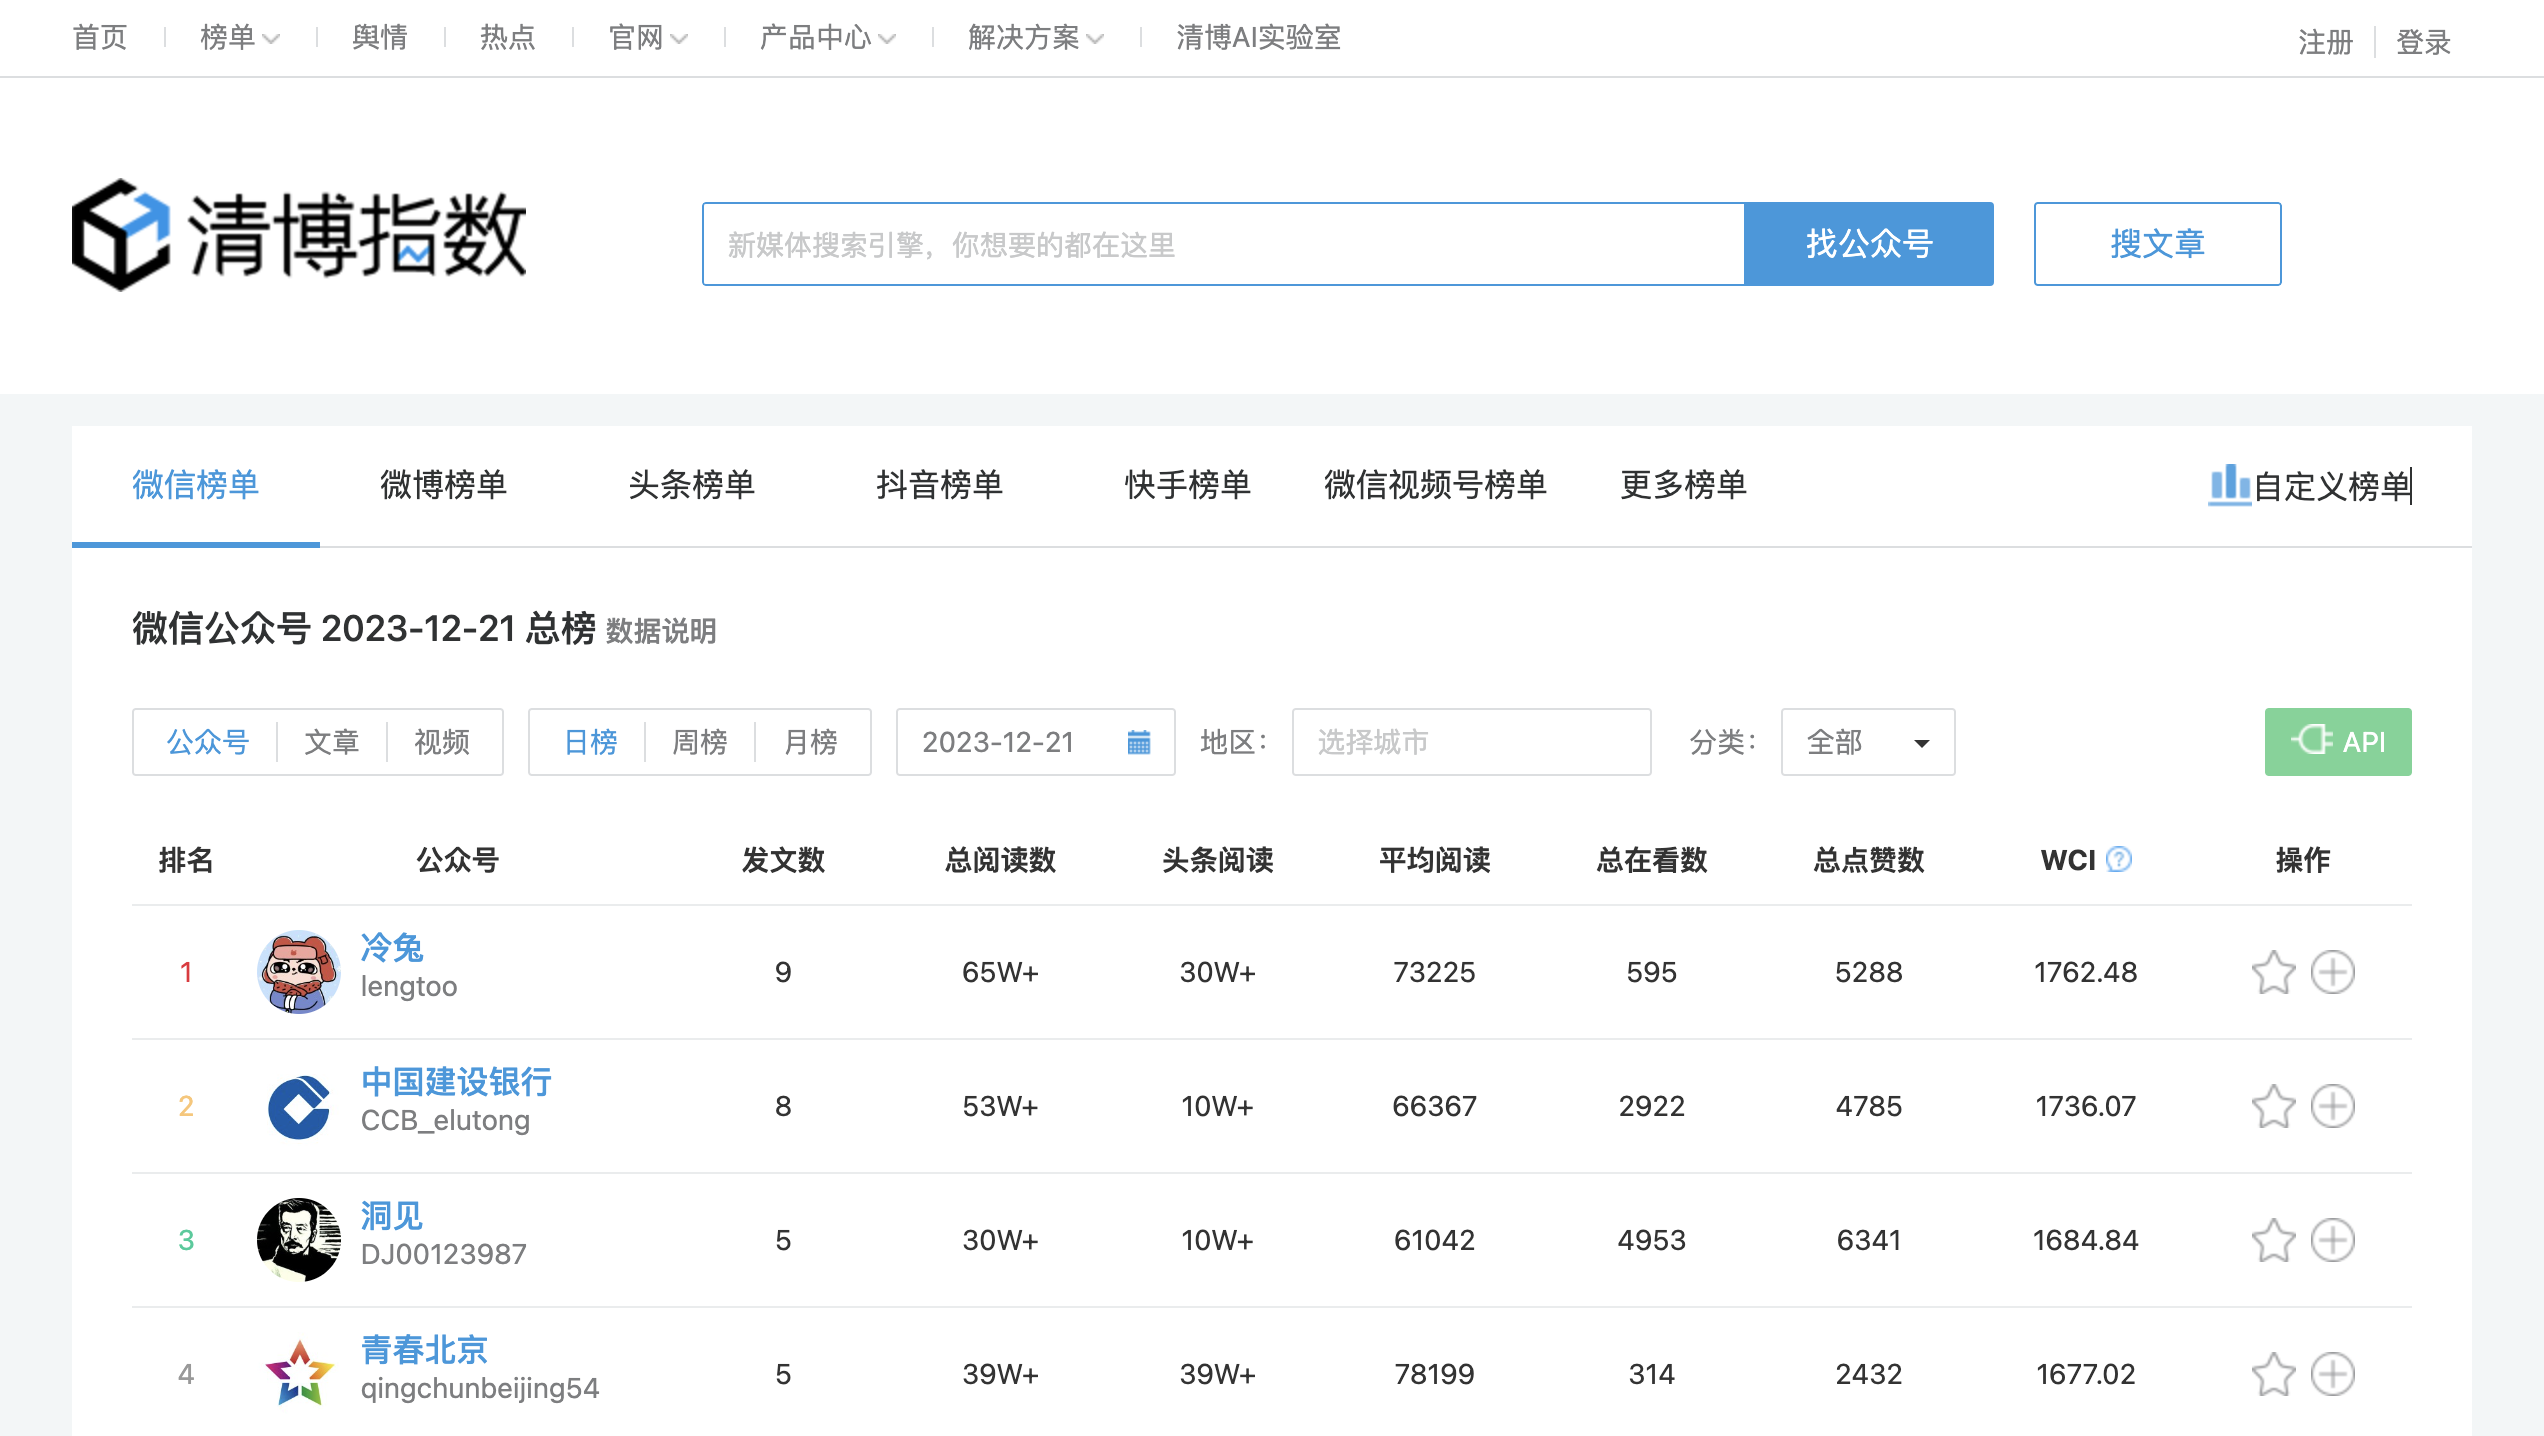Open the 分类 全部 dropdown

tap(1868, 742)
